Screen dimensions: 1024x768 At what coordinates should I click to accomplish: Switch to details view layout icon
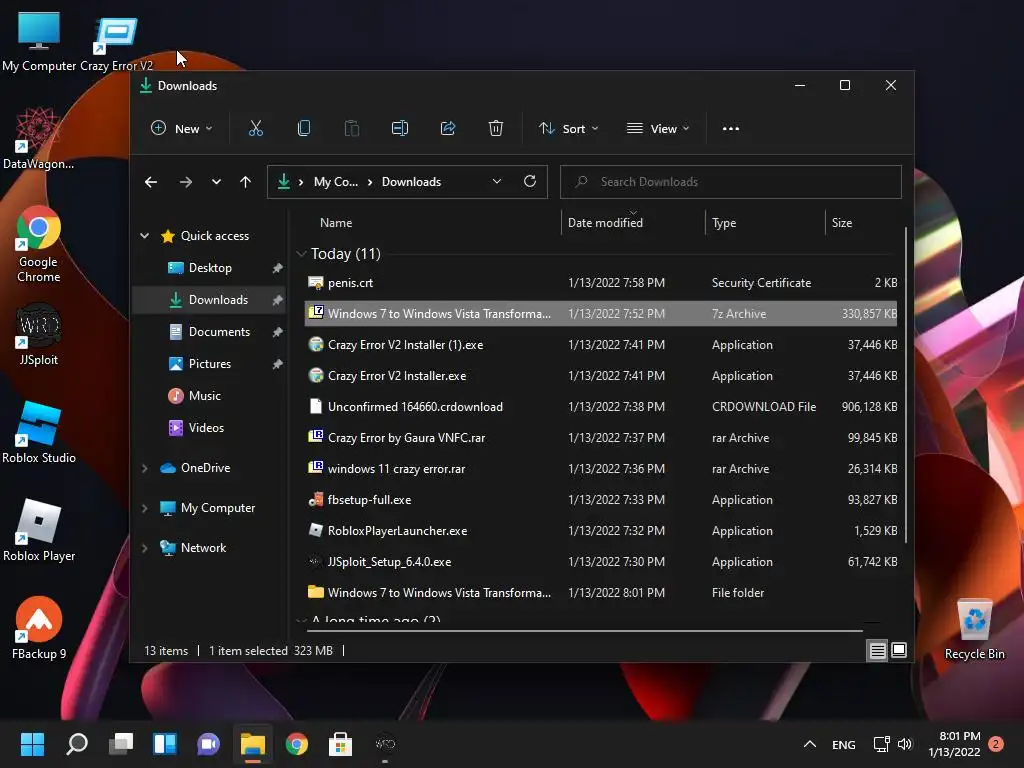click(x=877, y=650)
